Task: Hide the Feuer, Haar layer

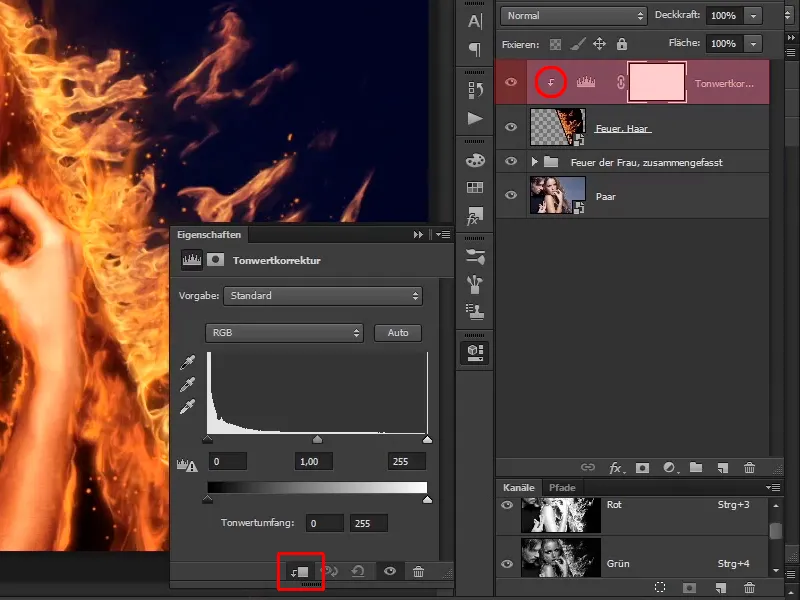Action: pyautogui.click(x=511, y=127)
